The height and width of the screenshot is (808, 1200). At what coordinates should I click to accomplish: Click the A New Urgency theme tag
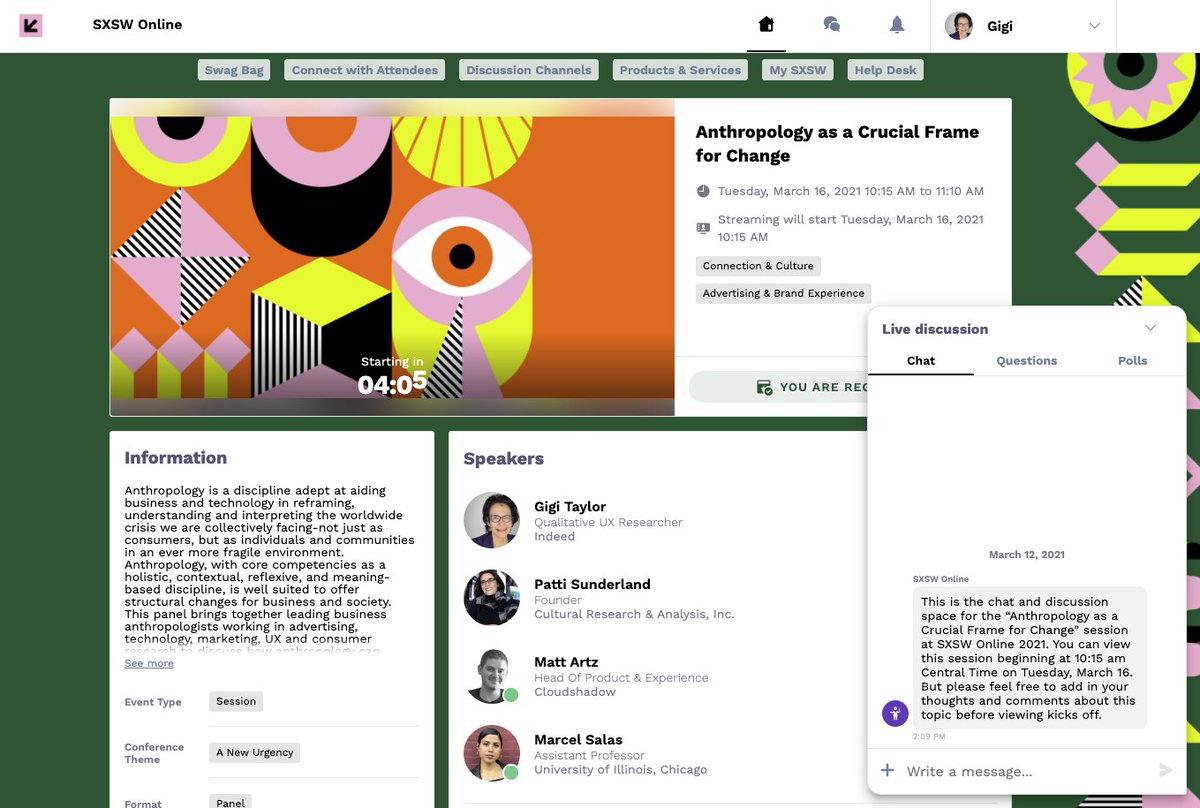pyautogui.click(x=255, y=752)
